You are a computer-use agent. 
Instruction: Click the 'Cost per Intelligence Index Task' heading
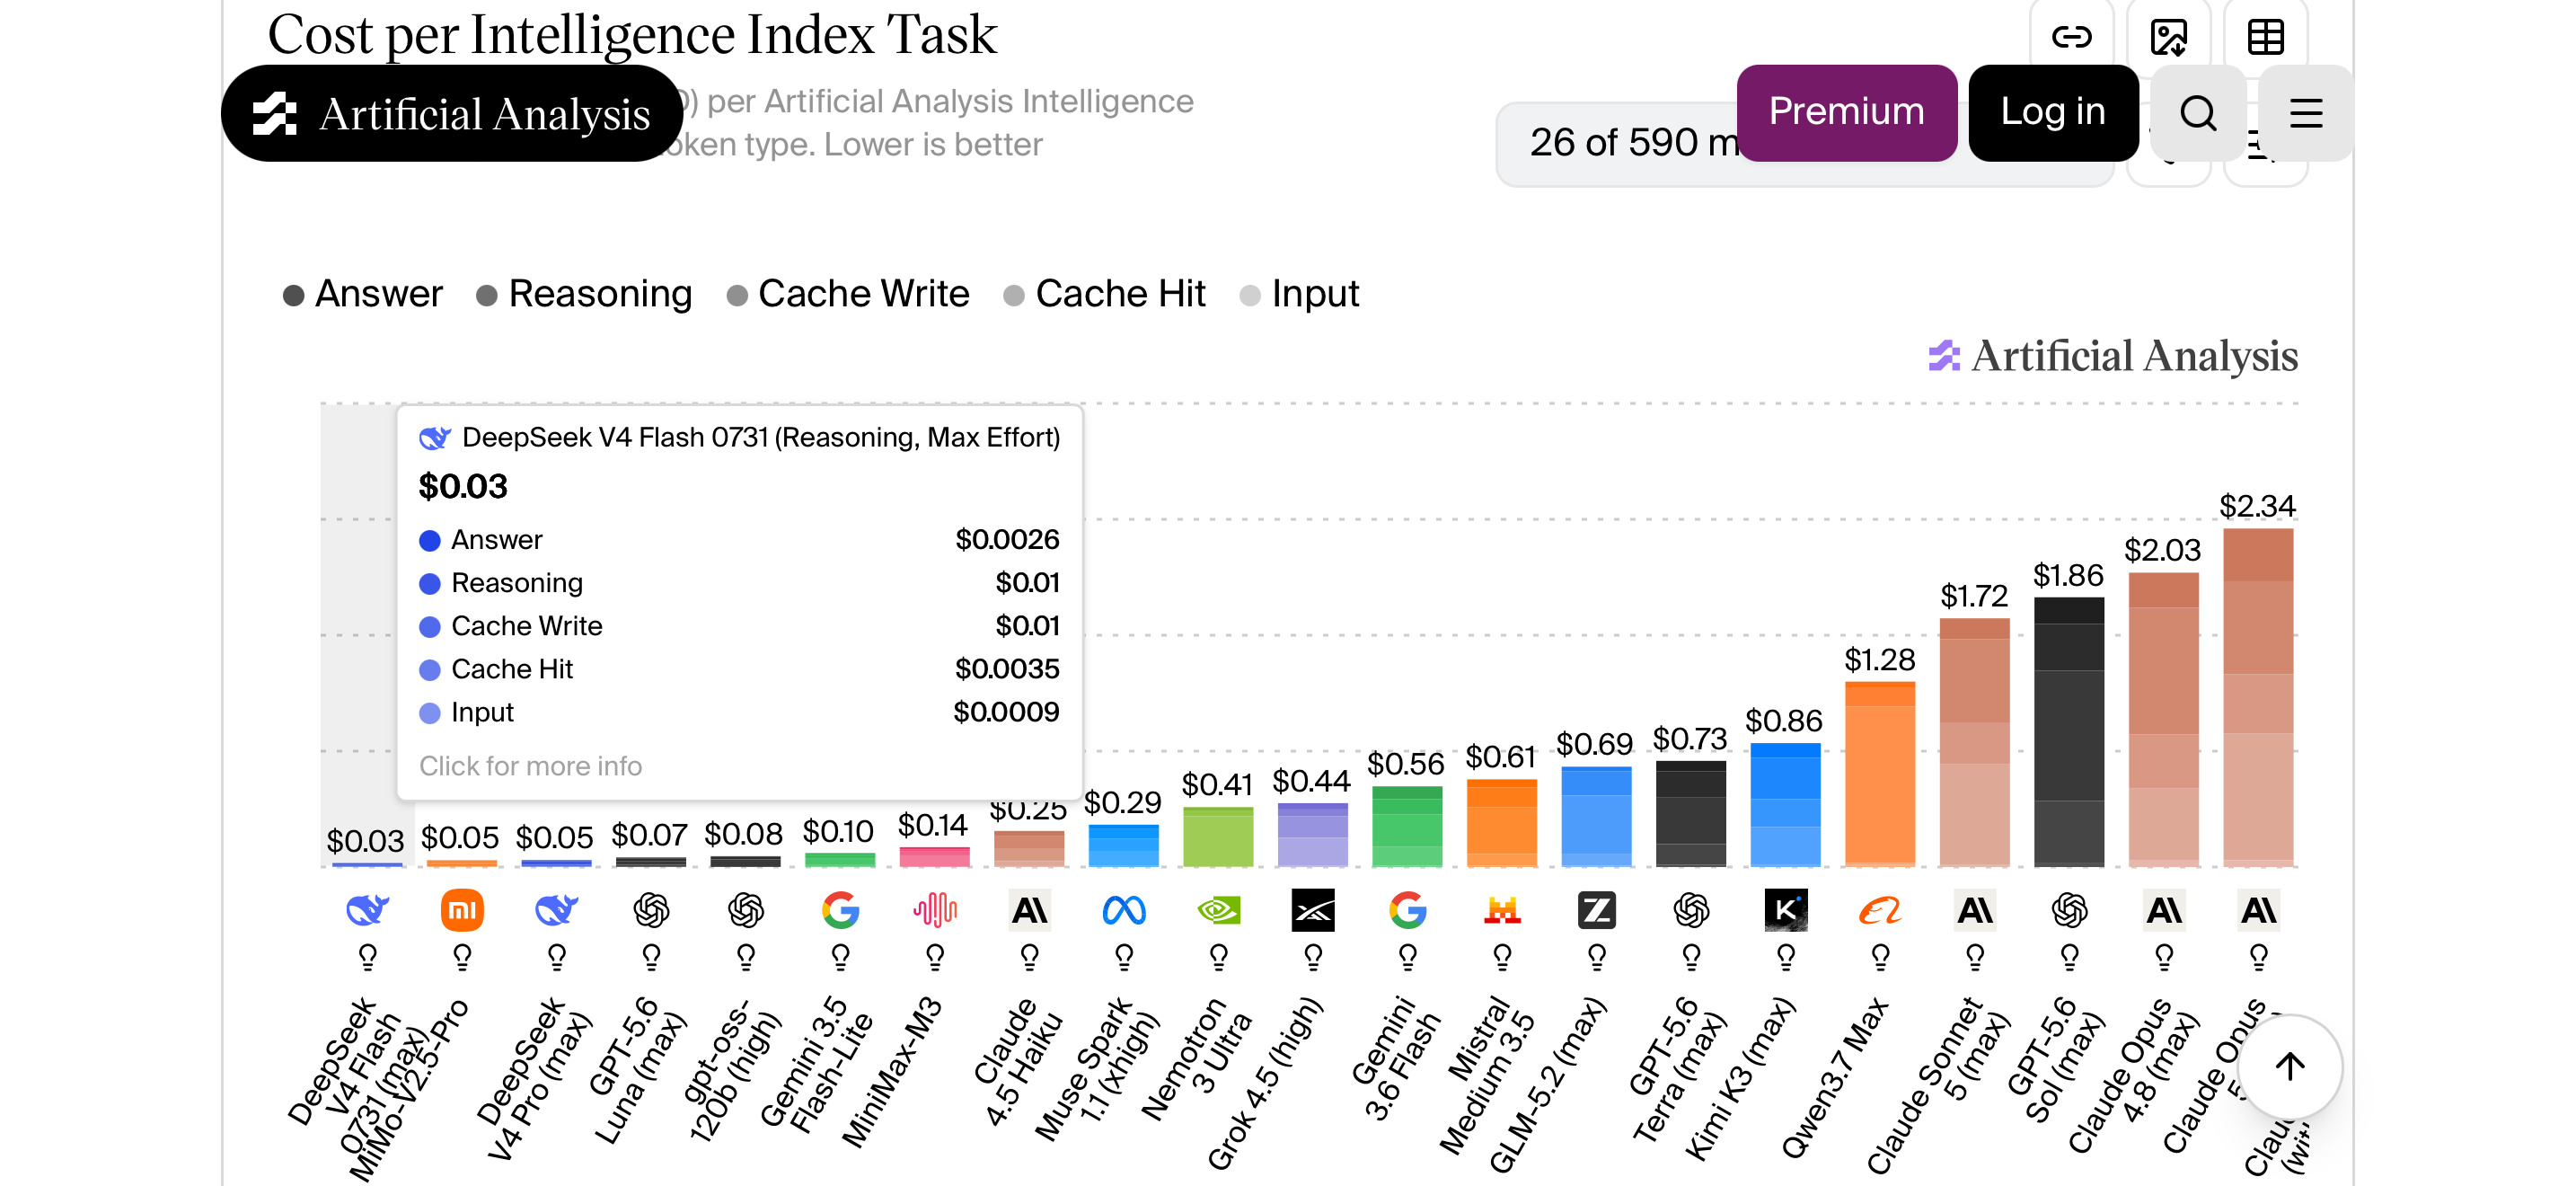[632, 34]
